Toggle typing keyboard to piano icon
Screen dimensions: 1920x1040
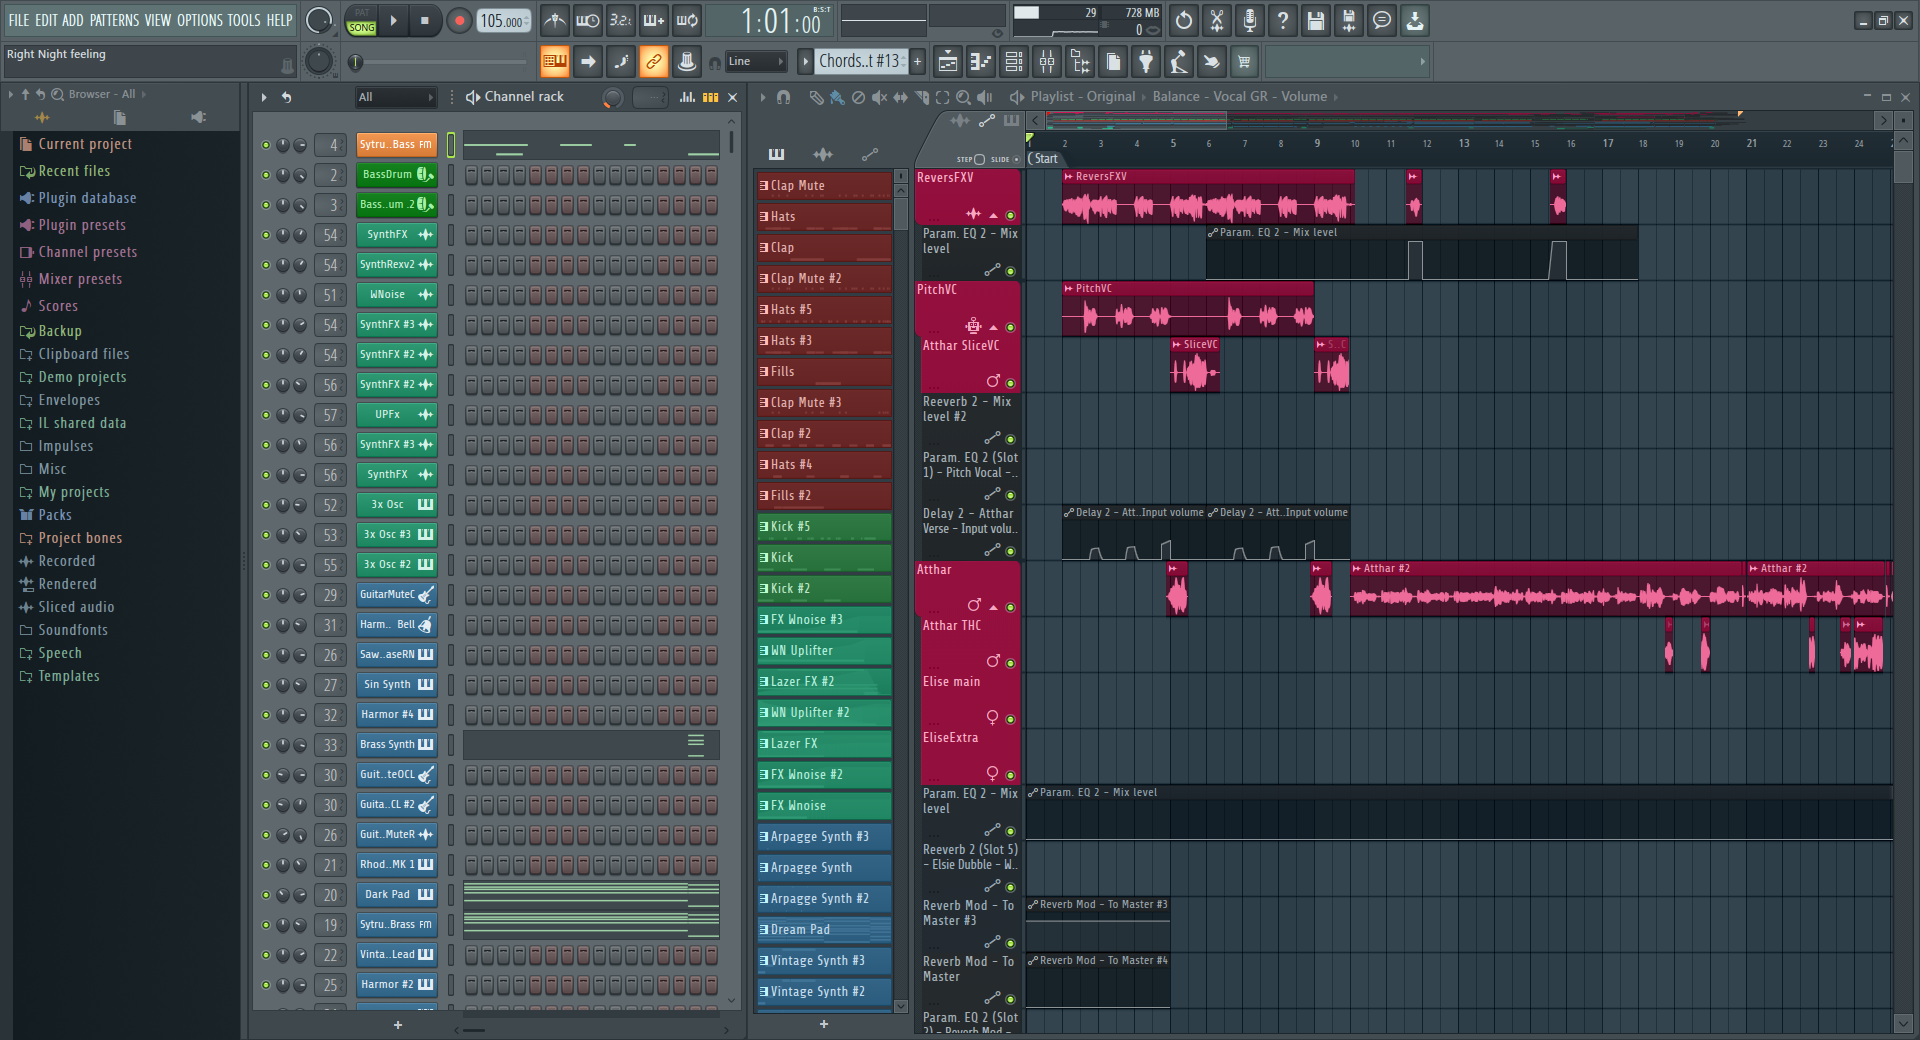pos(555,62)
